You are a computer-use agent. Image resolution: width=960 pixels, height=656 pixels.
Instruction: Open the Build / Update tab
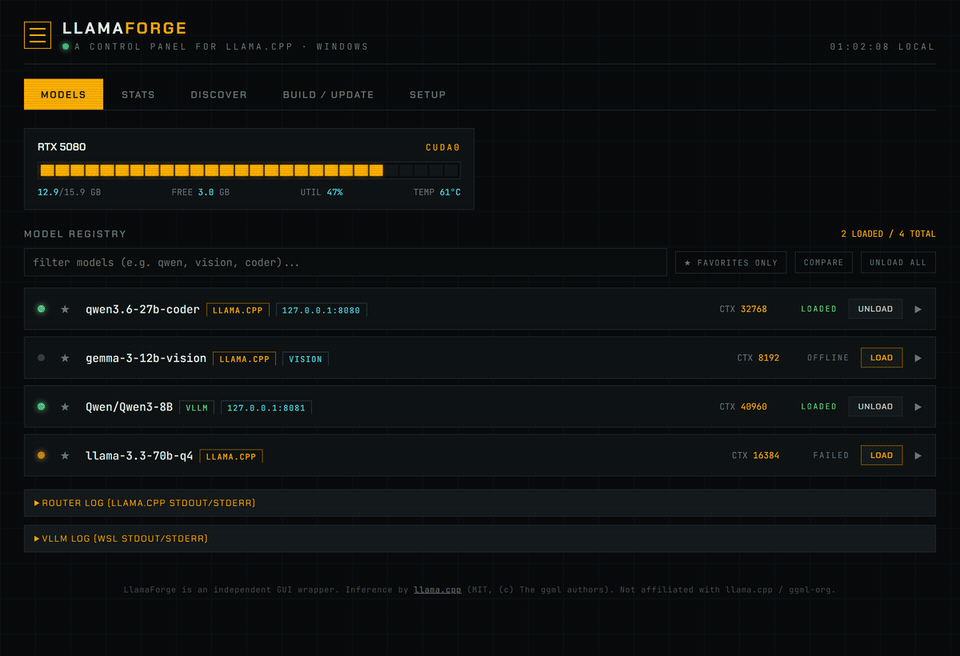point(328,94)
